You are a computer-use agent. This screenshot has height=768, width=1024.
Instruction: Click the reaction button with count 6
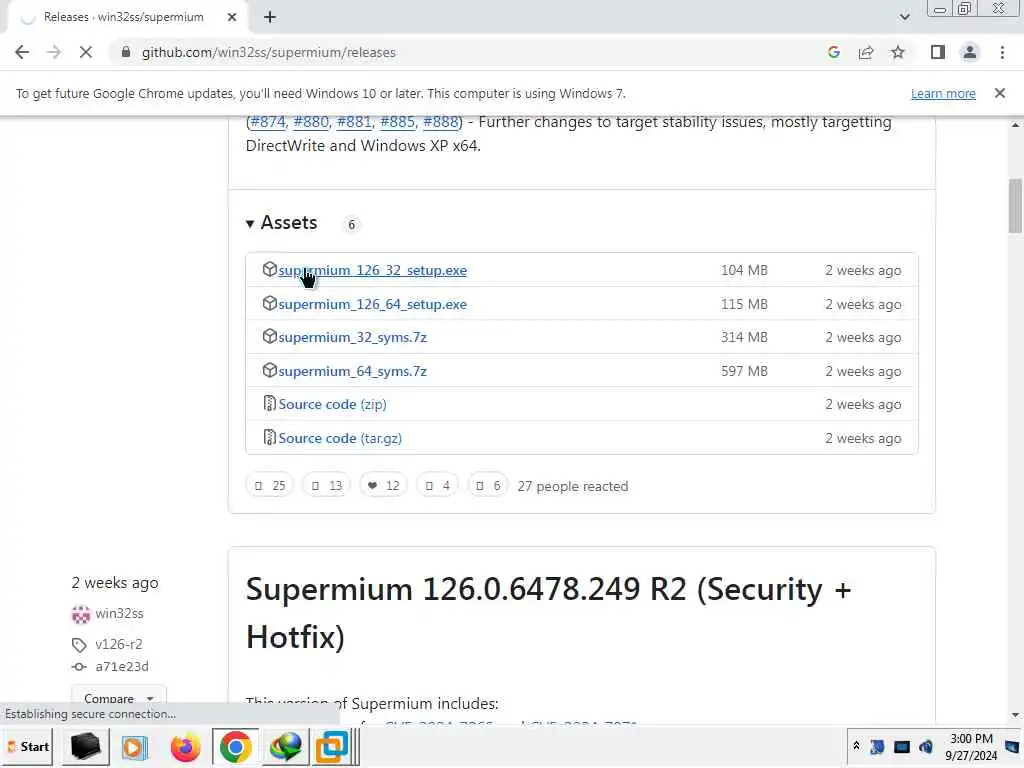click(x=488, y=485)
